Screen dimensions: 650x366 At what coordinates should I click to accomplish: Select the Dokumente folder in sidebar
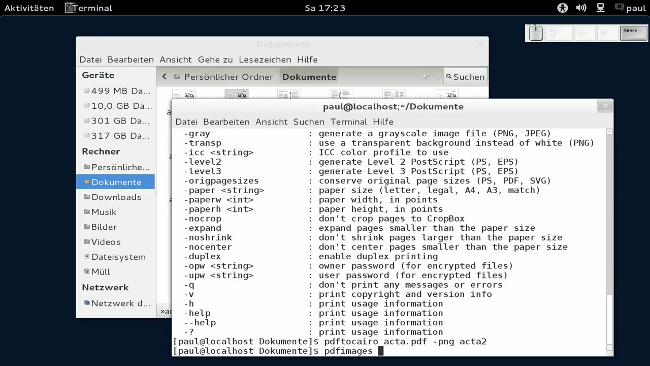(116, 182)
